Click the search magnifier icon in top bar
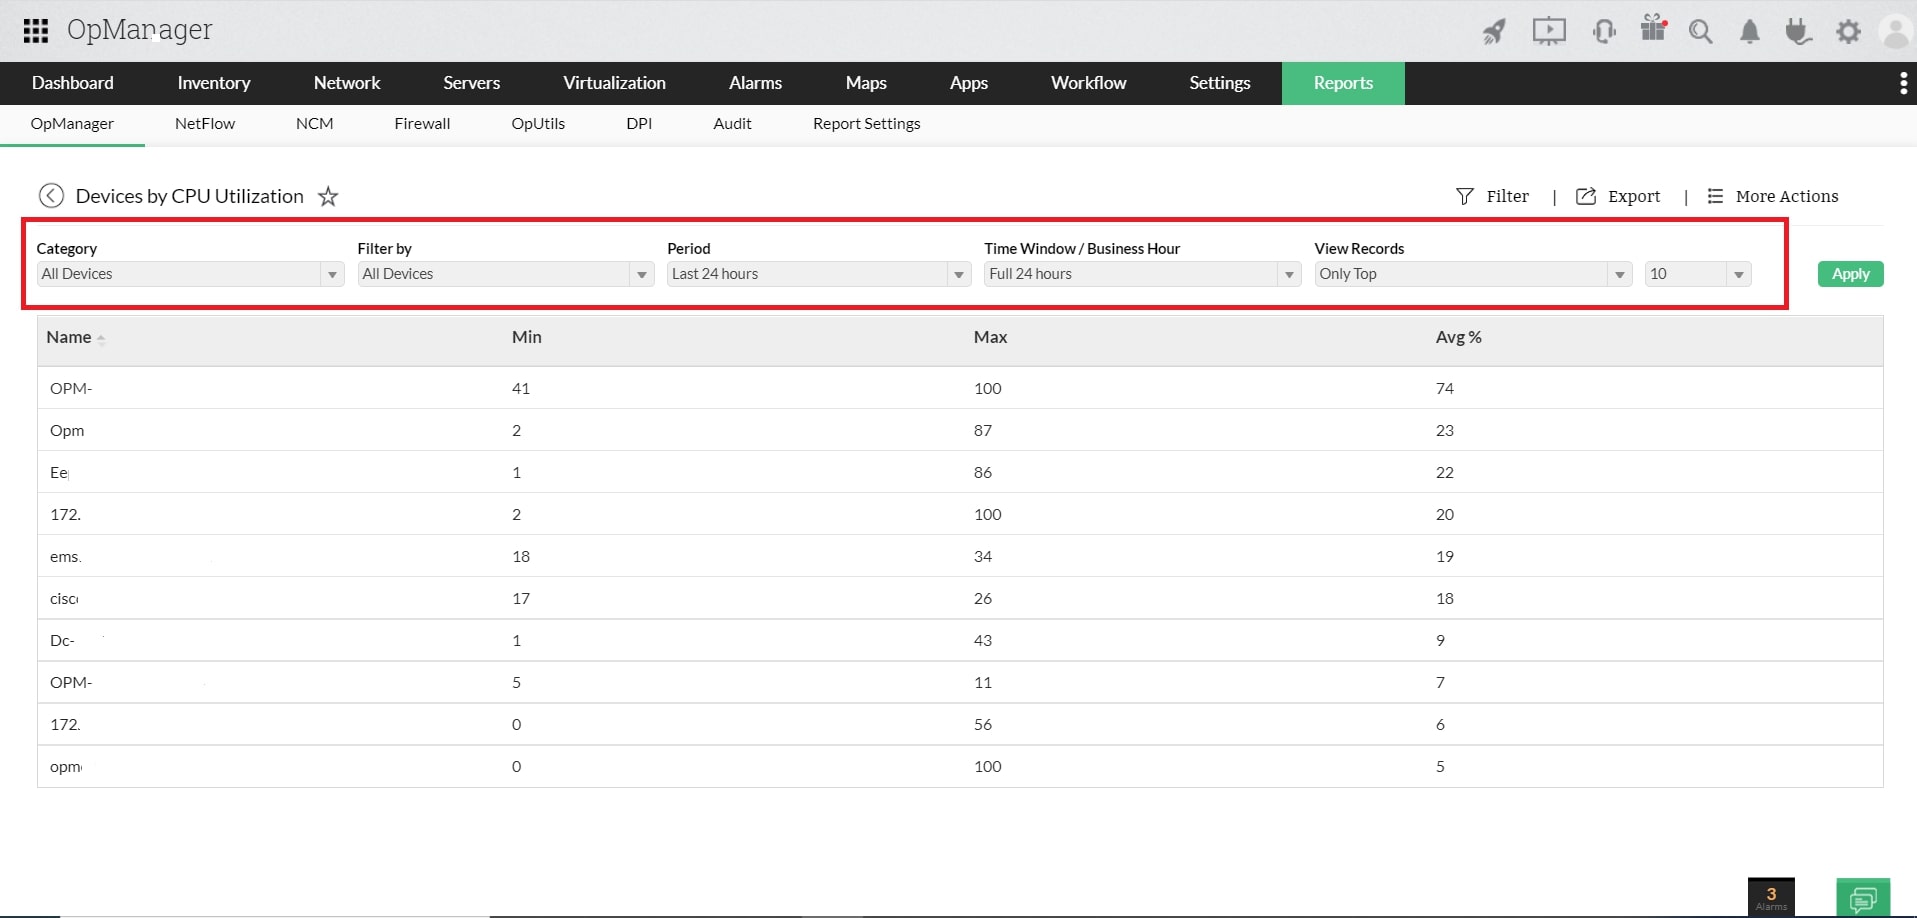 click(1701, 31)
